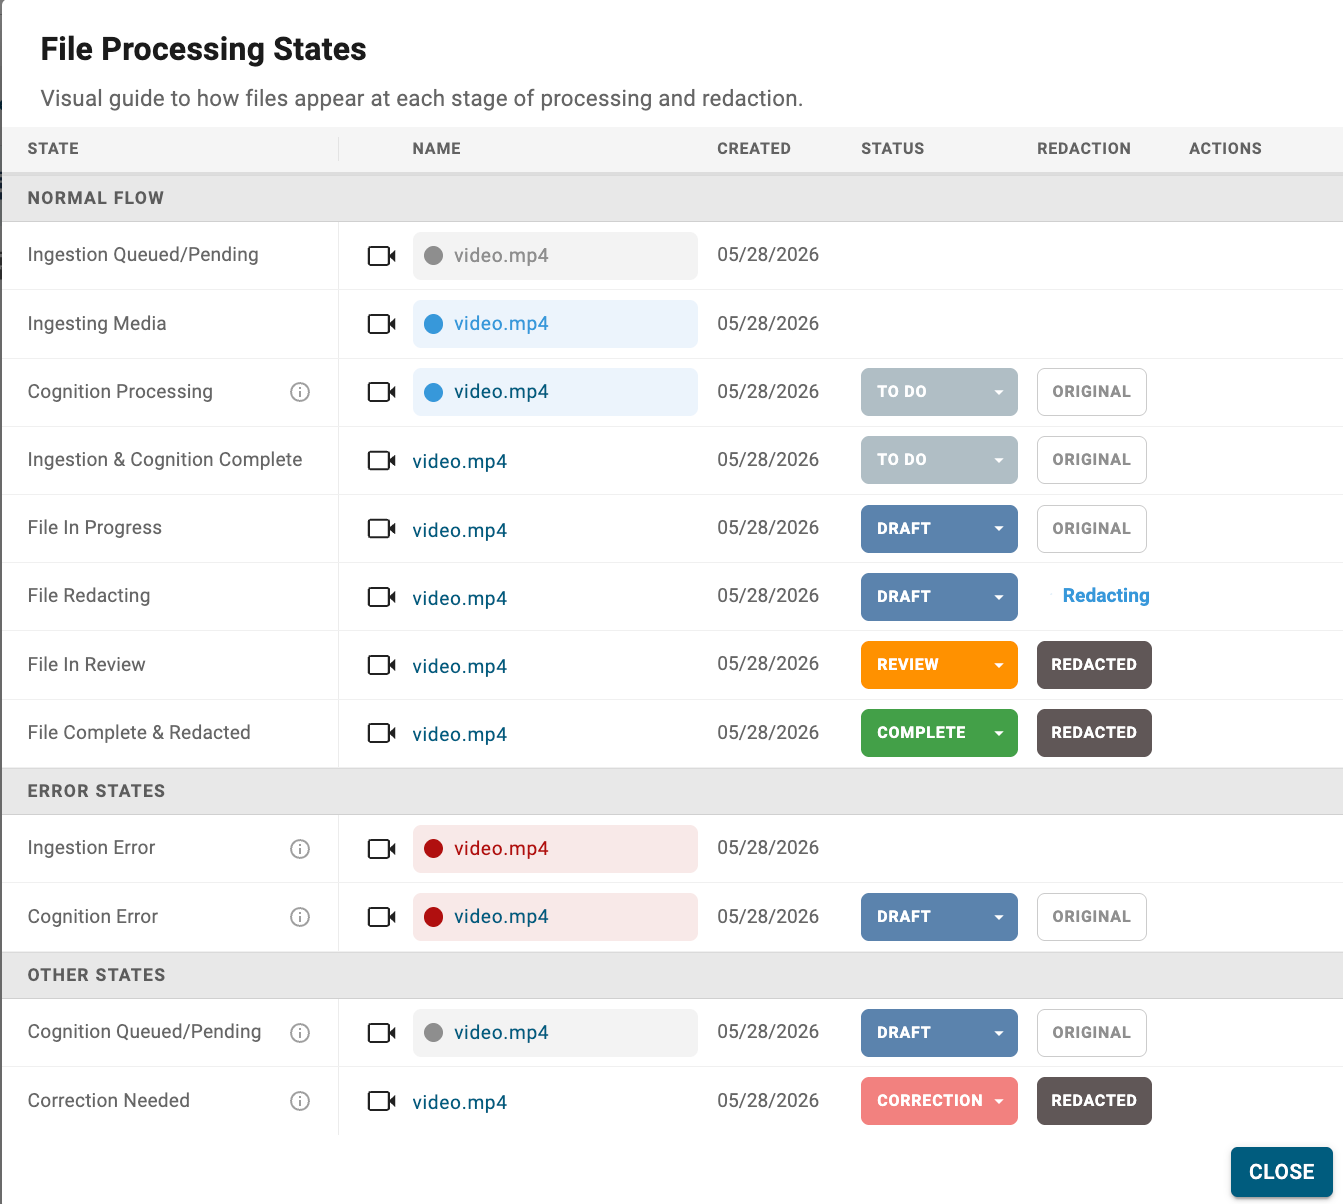Select video icon for File Complete & Redacted

381,733
